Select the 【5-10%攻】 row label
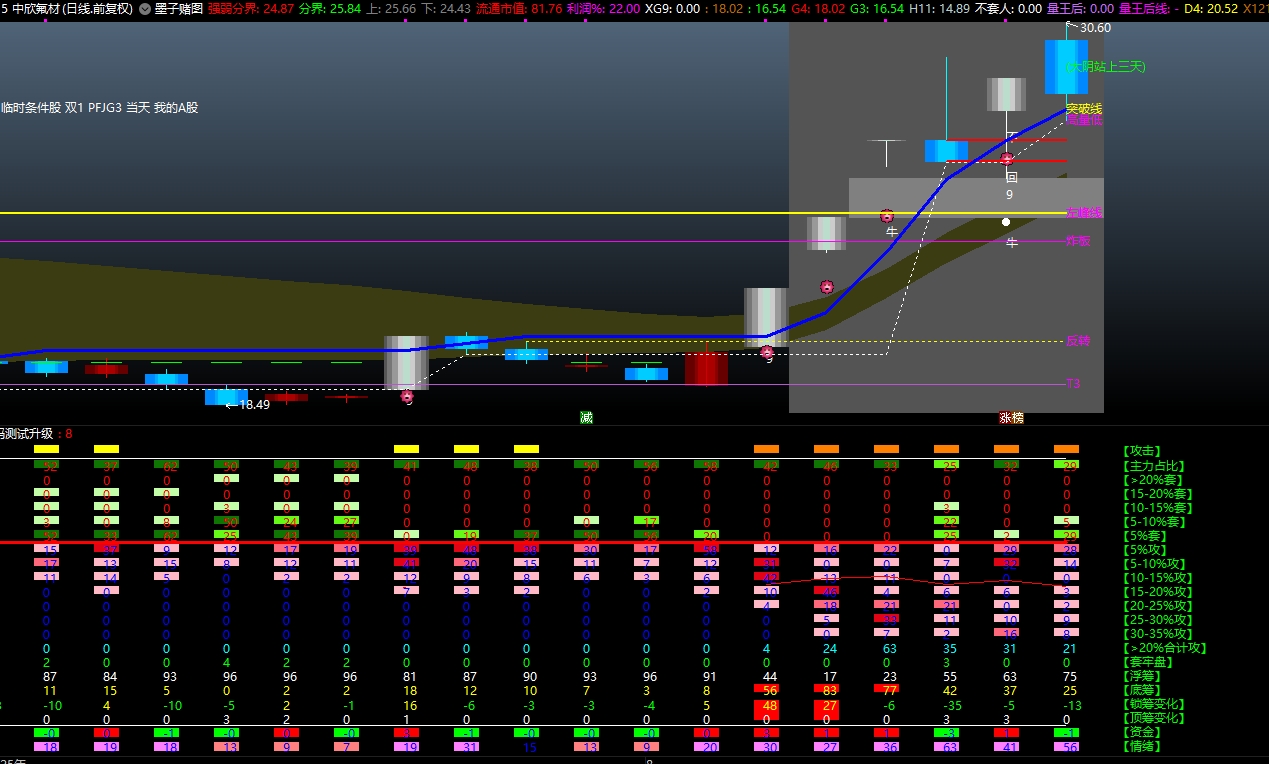Screen dimensions: 1269x764 1155,563
